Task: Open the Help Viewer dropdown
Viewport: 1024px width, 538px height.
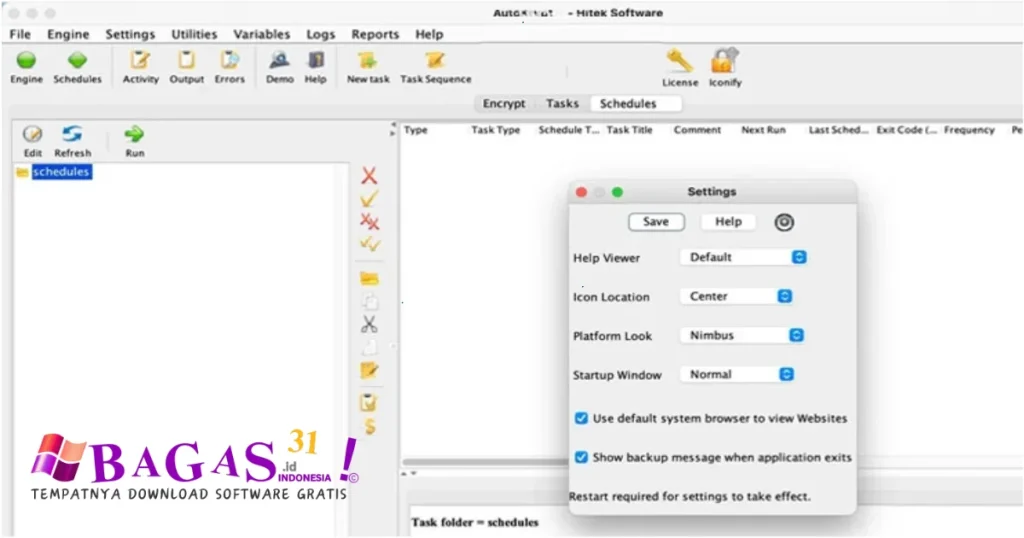Action: pyautogui.click(x=743, y=257)
